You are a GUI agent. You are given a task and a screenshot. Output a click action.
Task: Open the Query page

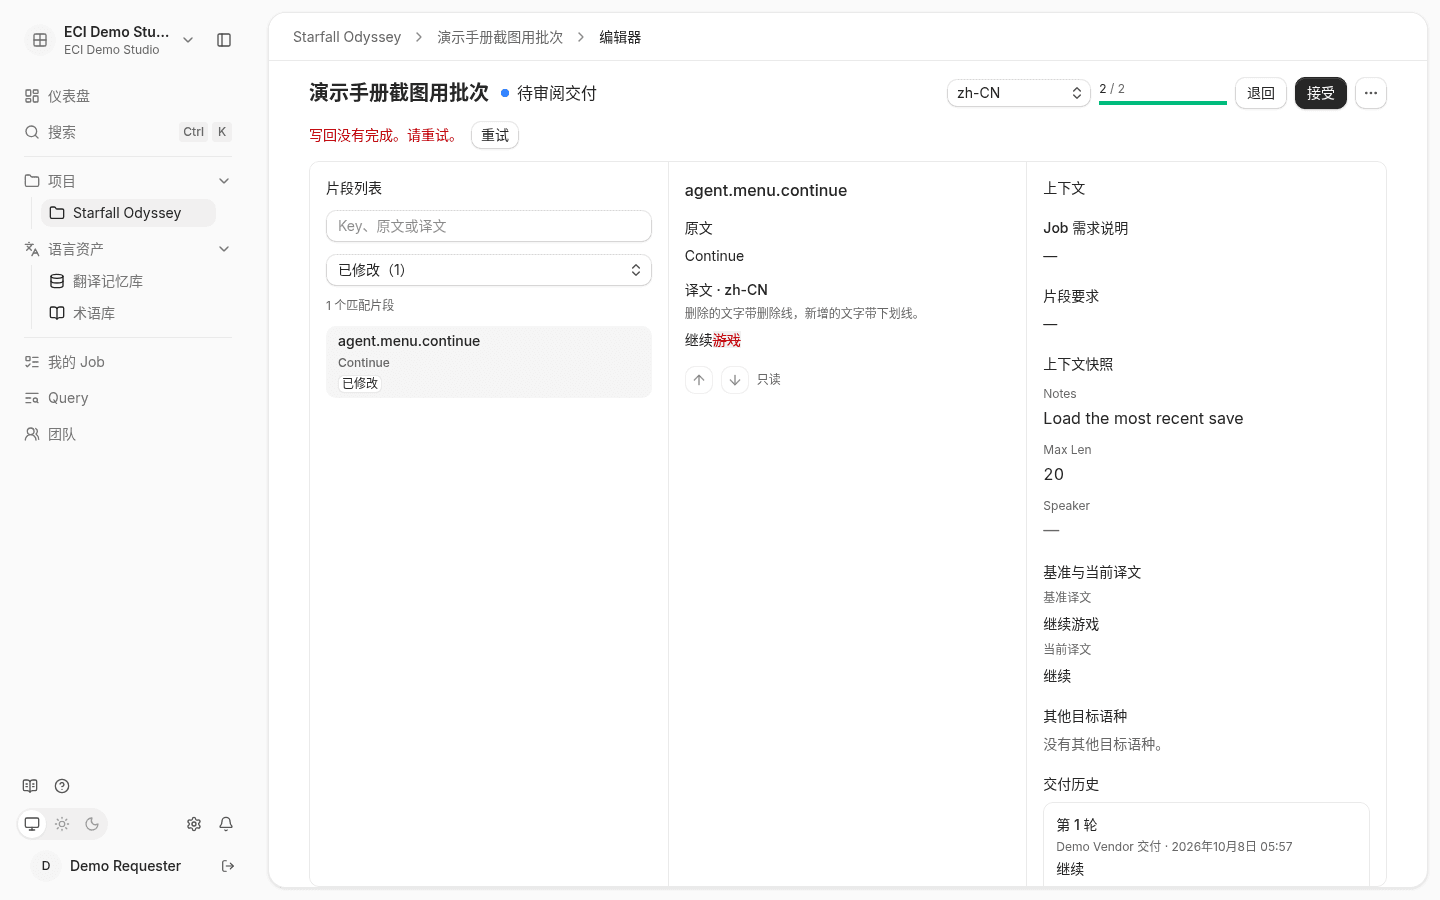tap(128, 398)
